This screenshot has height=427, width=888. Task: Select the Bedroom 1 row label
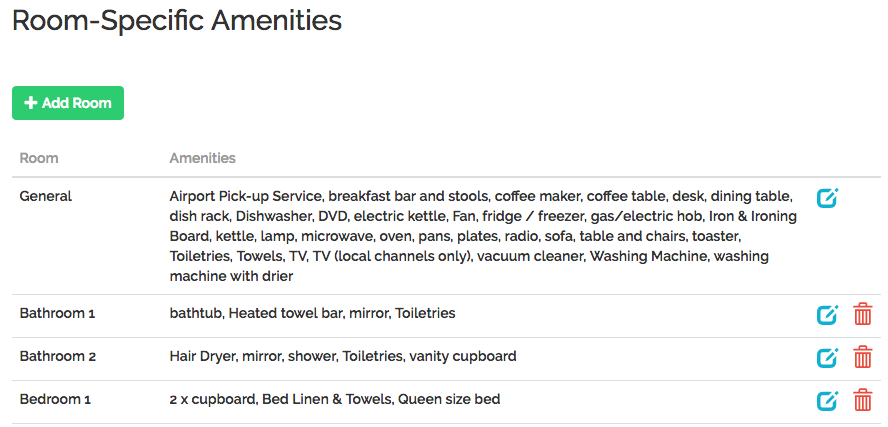coord(56,399)
